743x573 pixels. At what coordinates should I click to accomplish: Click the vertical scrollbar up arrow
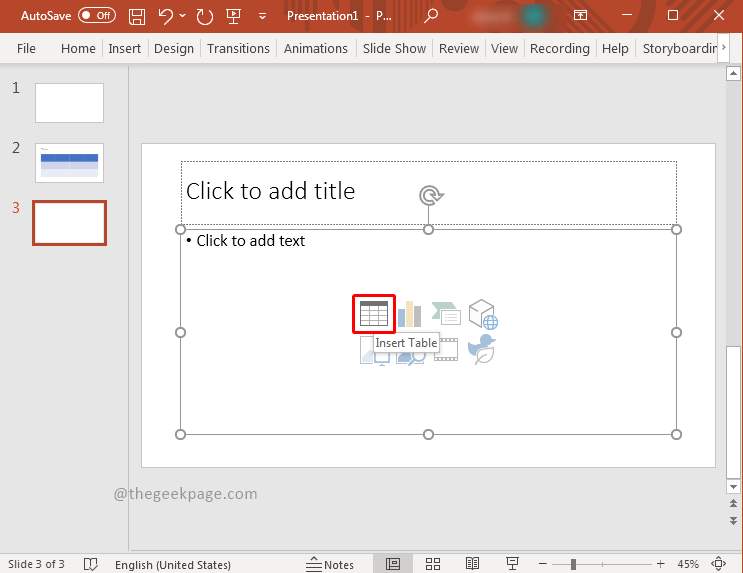tap(733, 73)
